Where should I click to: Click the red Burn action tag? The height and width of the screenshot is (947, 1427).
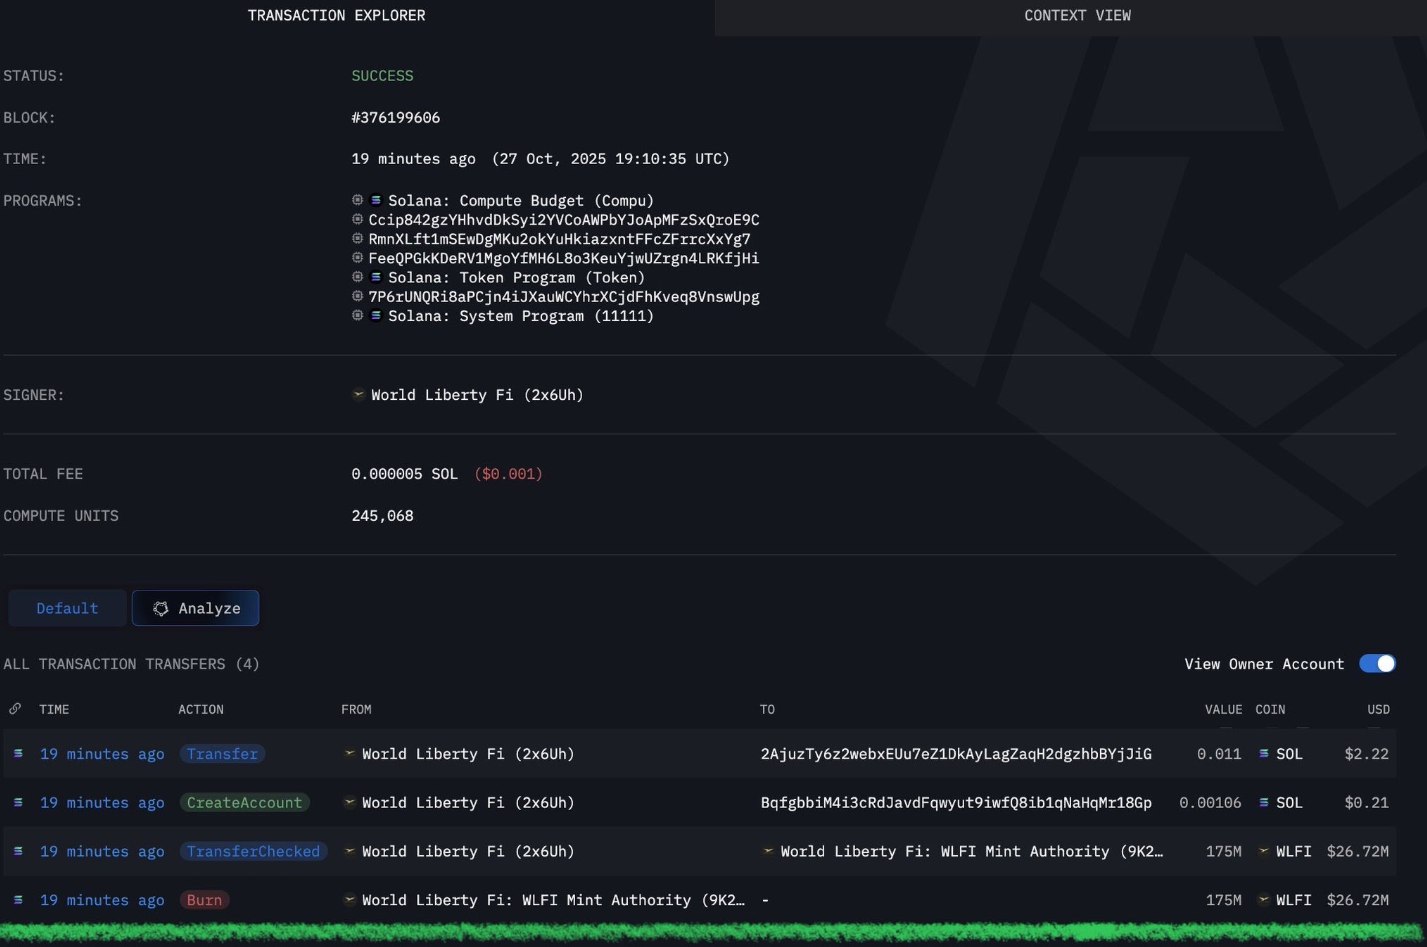(204, 900)
